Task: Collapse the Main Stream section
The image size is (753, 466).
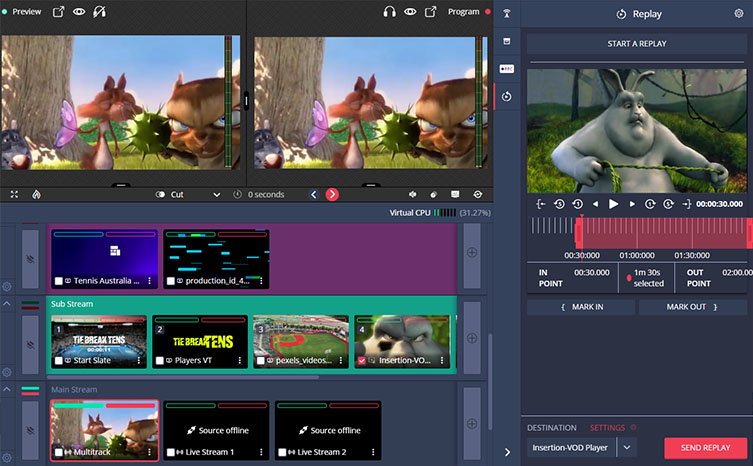Action: pos(7,389)
